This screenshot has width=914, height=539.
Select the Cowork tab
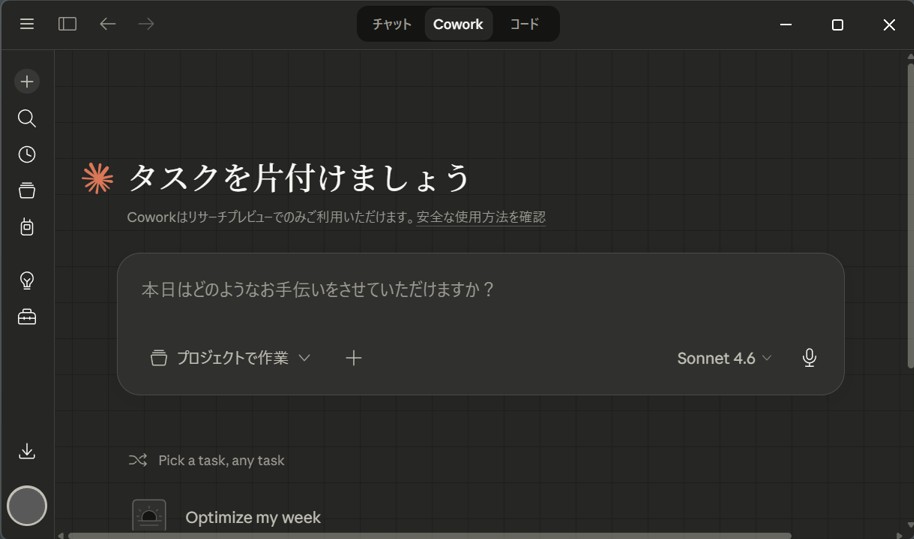[x=458, y=24]
